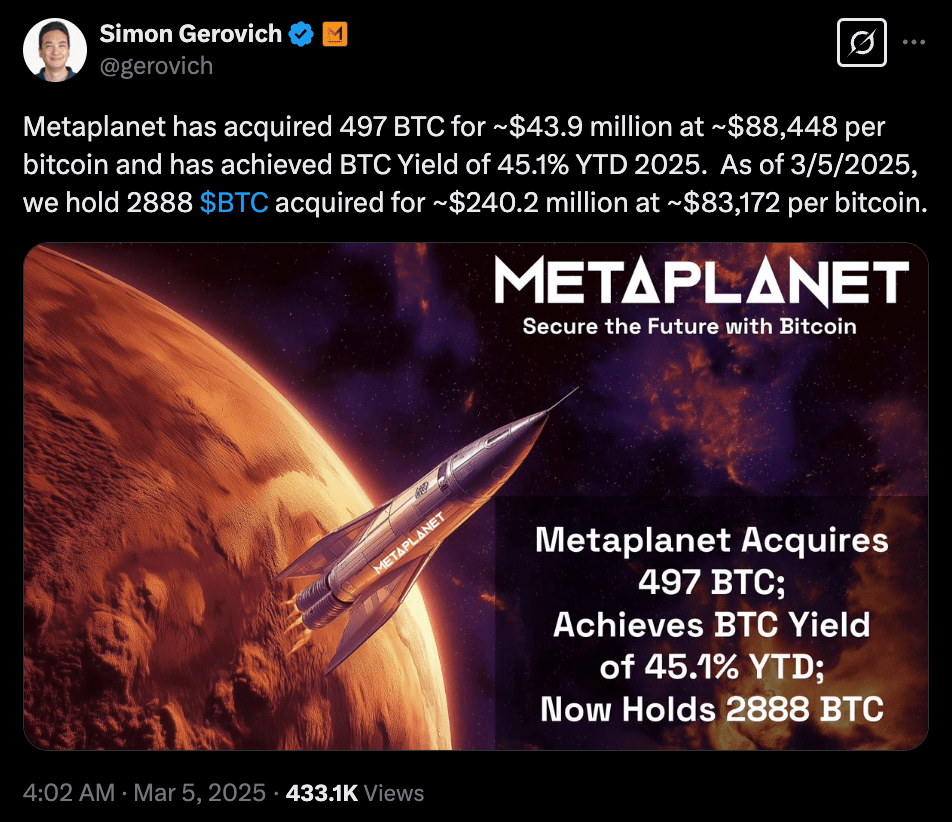This screenshot has width=952, height=822.
Task: Visit @gerovich's handle
Action: (x=154, y=66)
